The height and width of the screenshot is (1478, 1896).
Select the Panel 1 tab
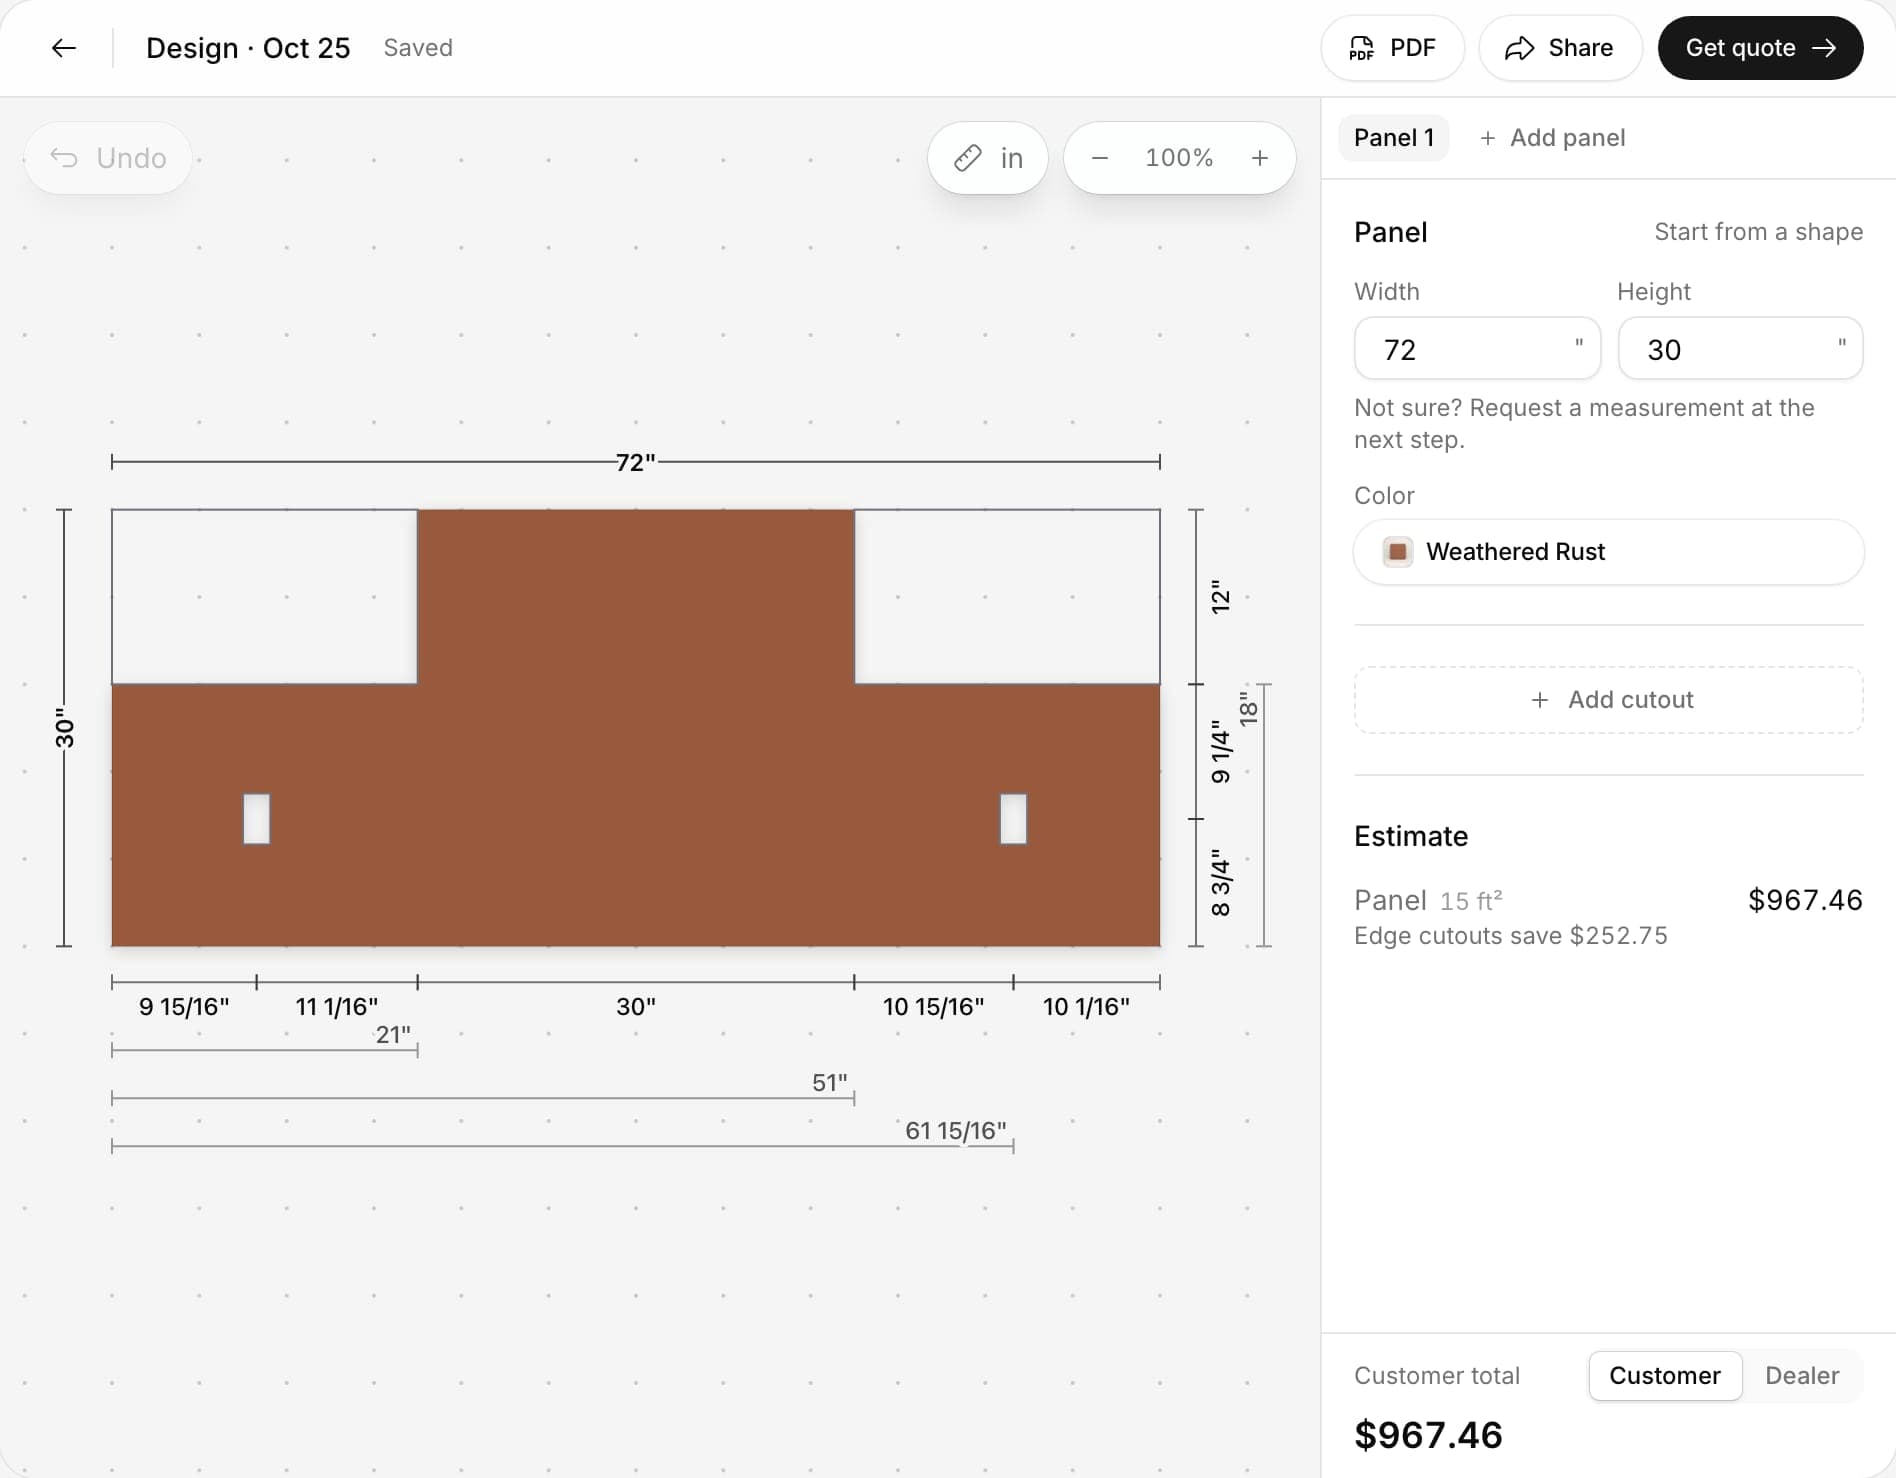pyautogui.click(x=1393, y=138)
